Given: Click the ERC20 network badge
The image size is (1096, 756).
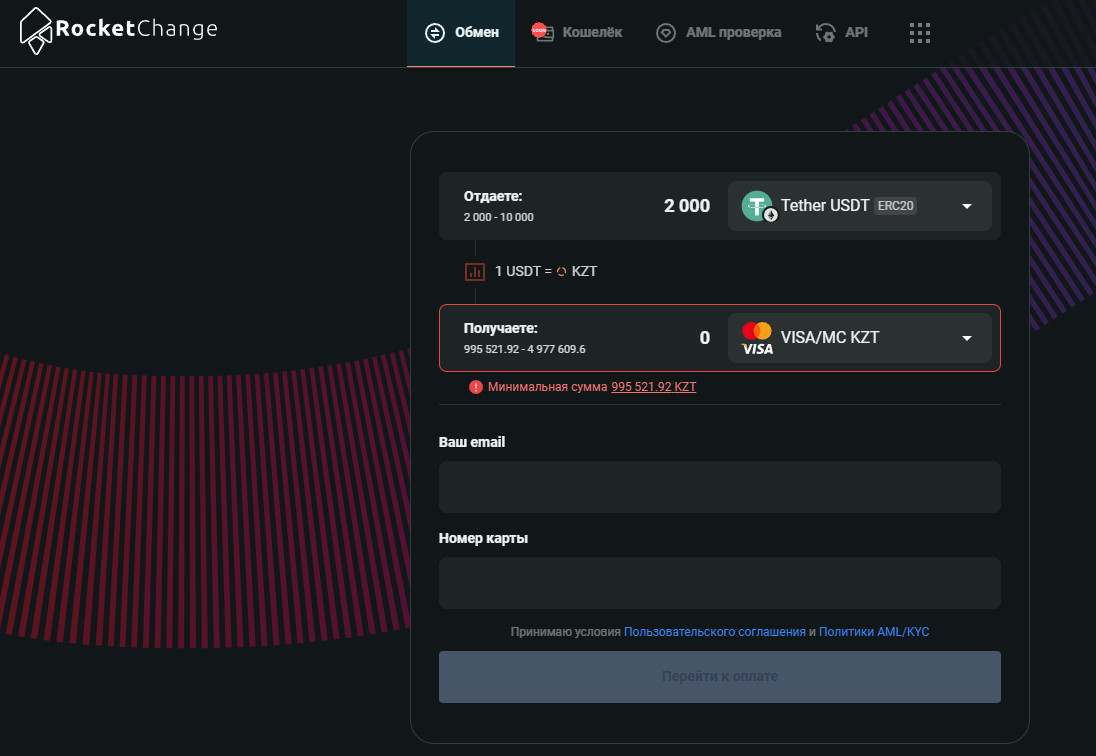Looking at the screenshot, I should [x=895, y=206].
